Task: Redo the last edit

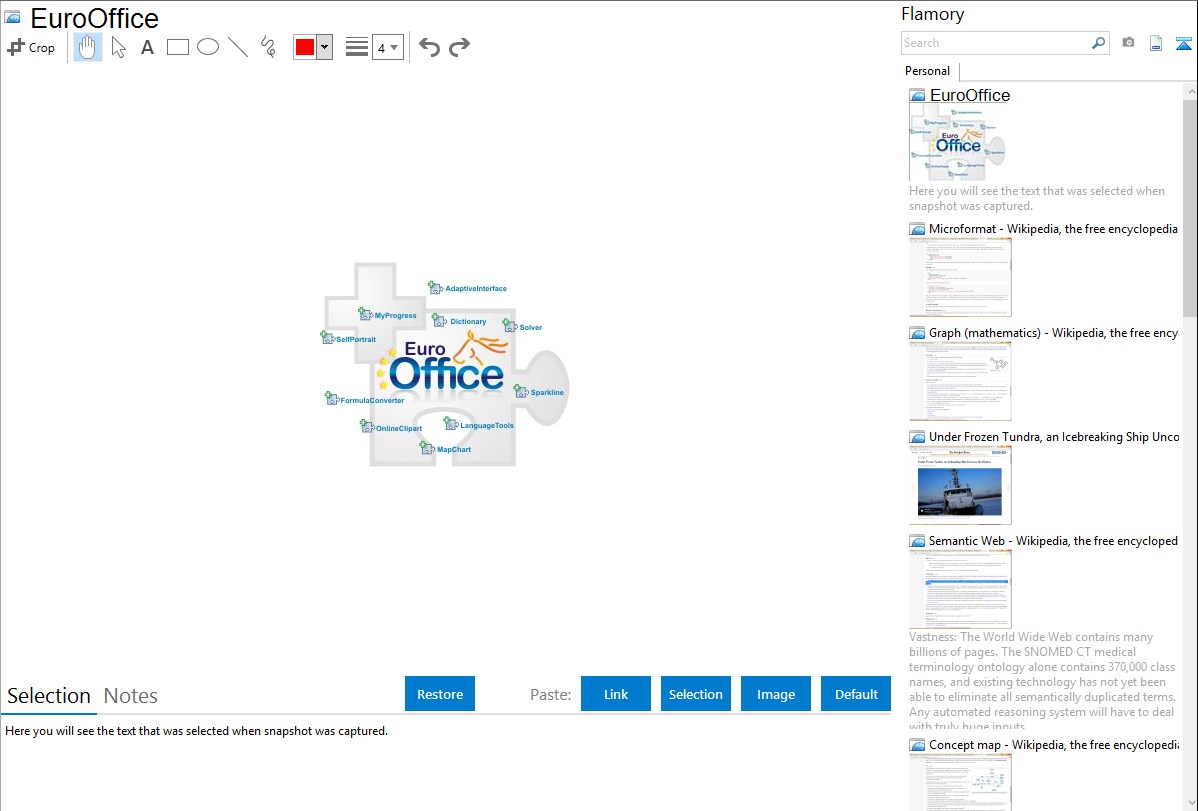Action: (x=459, y=47)
